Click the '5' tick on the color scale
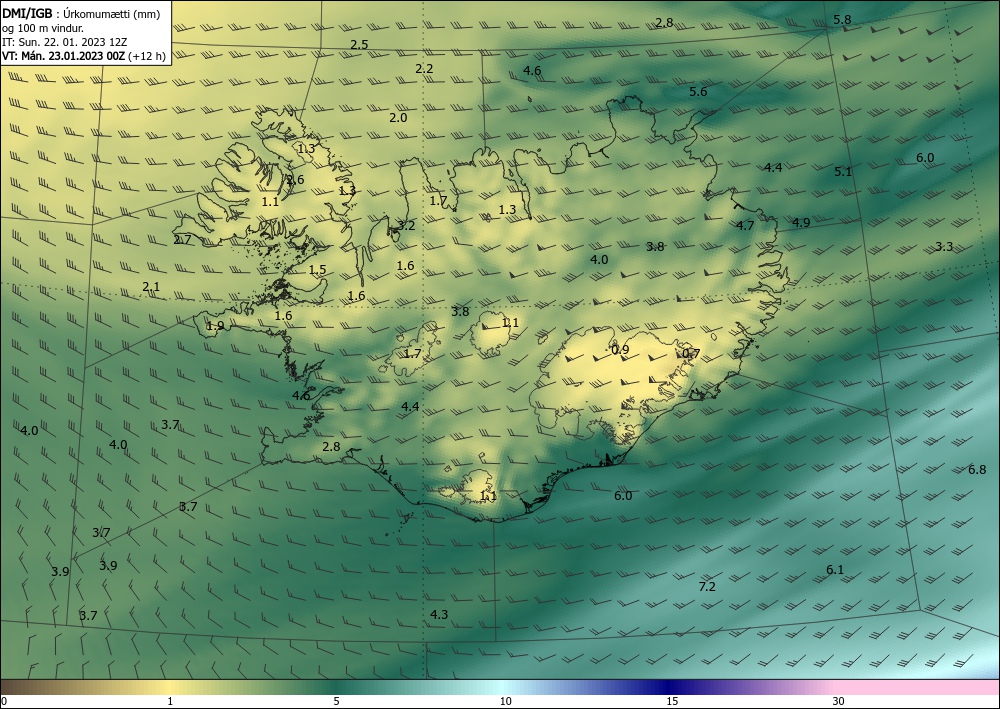 coord(336,702)
